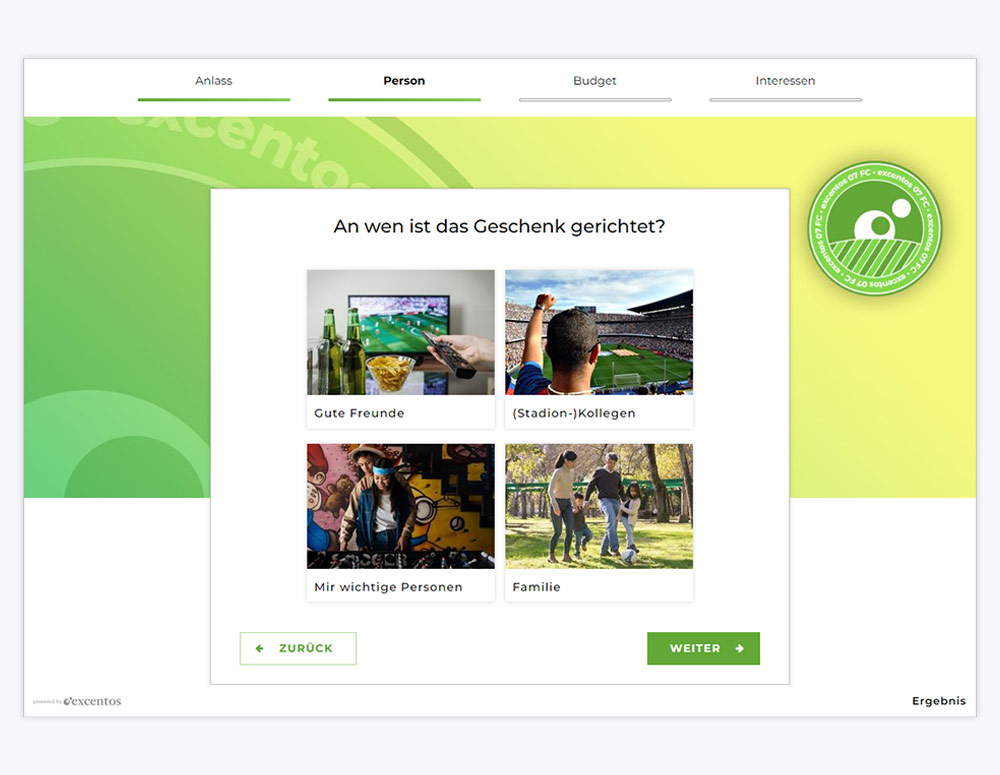The height and width of the screenshot is (775, 1000).
Task: Click the green progress bar under Person
Action: (x=404, y=100)
